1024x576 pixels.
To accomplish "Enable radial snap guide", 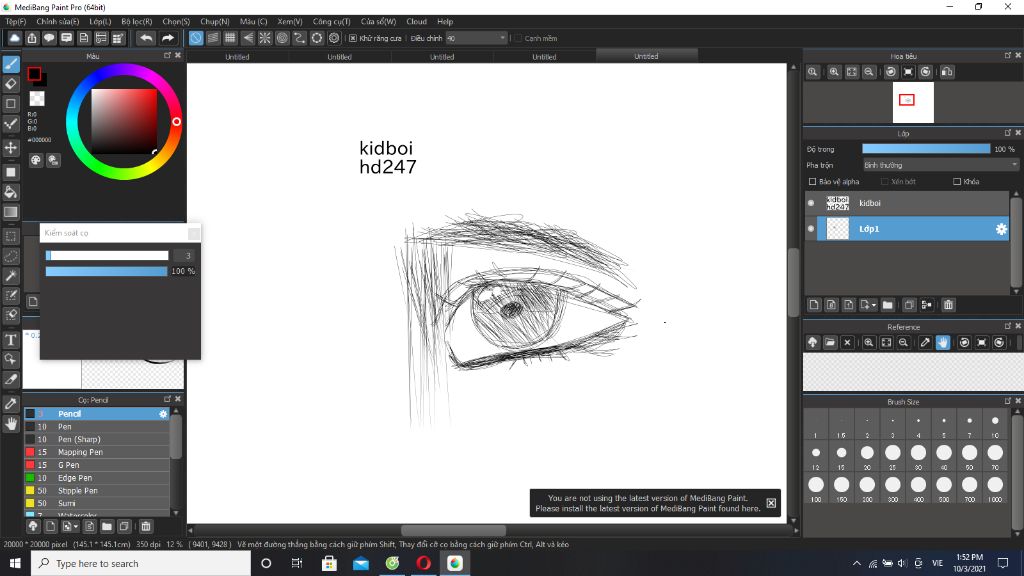I will coord(264,39).
